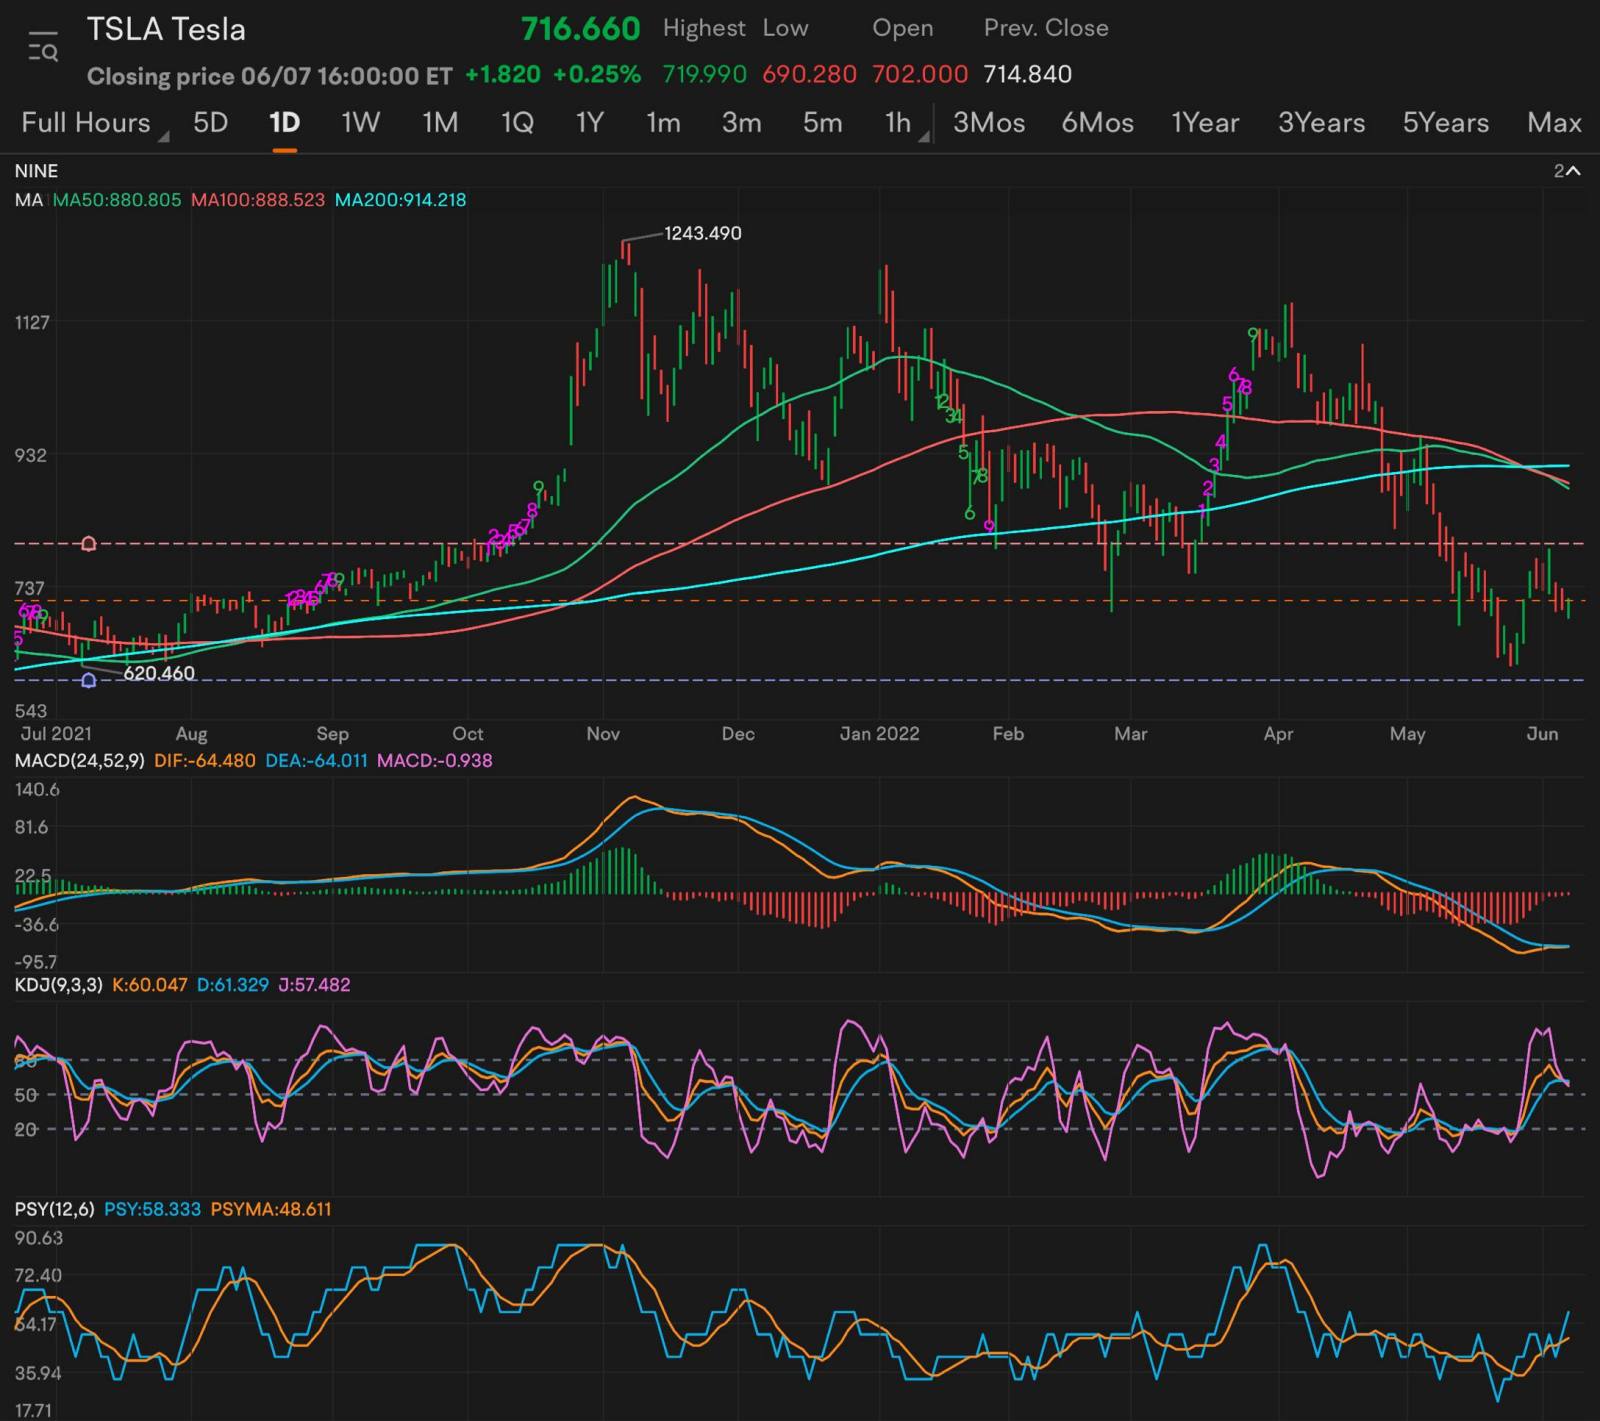Click the Low value 690.280
The width and height of the screenshot is (1600, 1421).
pyautogui.click(x=809, y=75)
